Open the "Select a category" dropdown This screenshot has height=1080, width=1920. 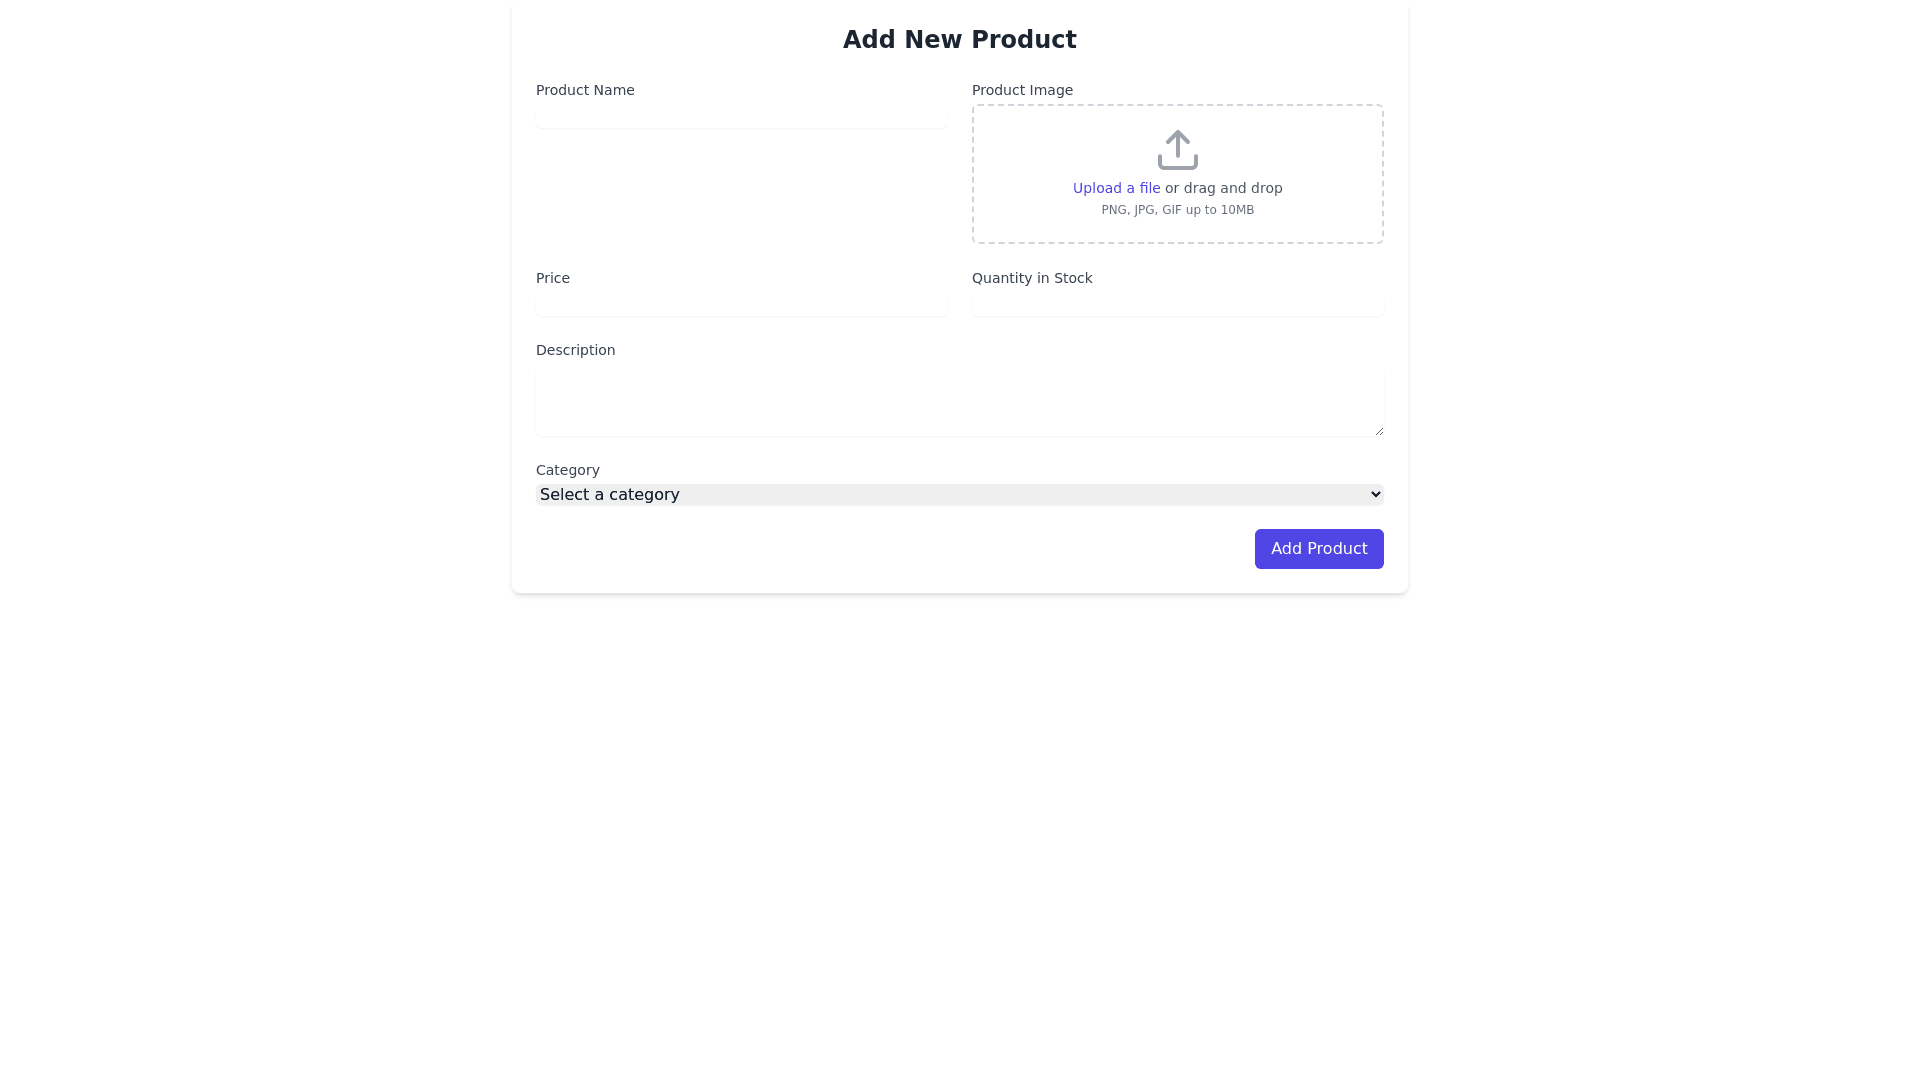coord(958,495)
